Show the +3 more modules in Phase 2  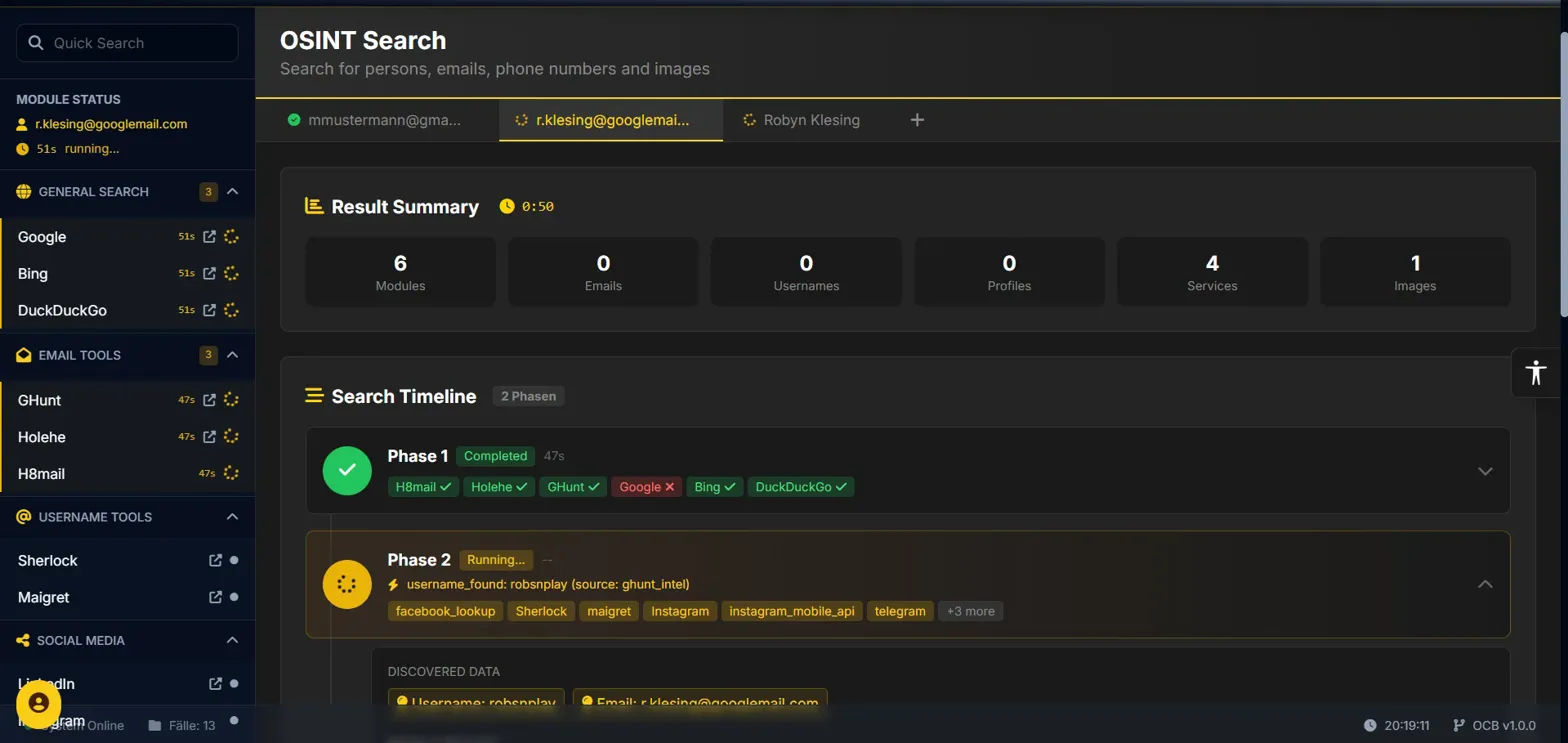click(x=970, y=611)
